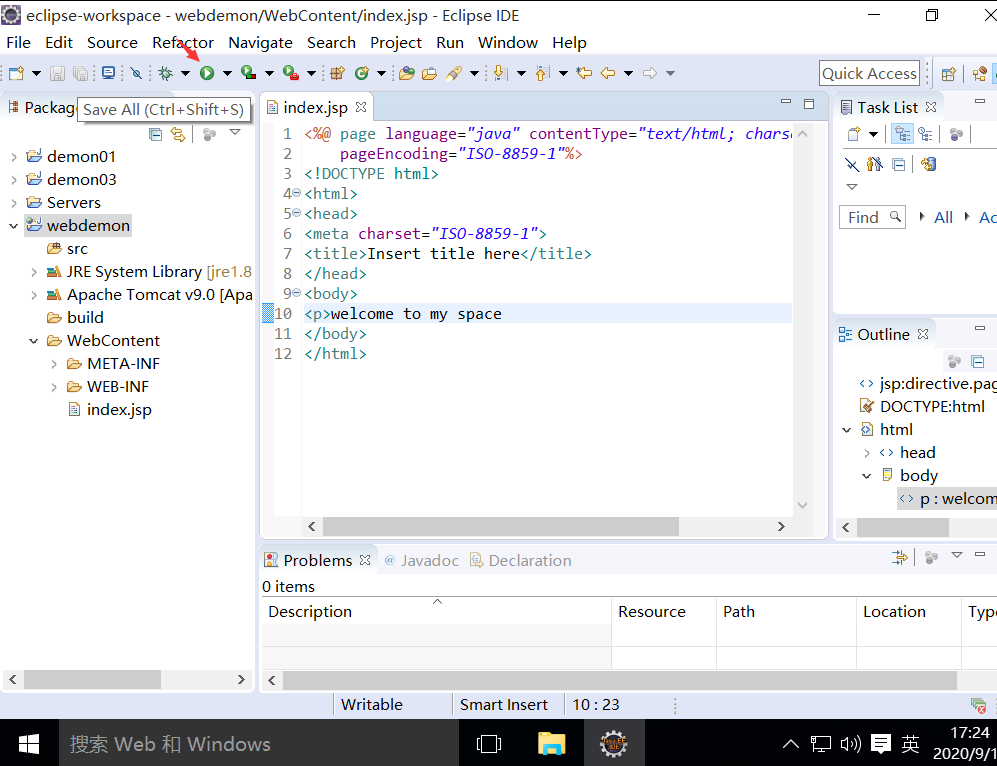Open the Window menu
Image resolution: width=997 pixels, height=766 pixels.
click(508, 43)
